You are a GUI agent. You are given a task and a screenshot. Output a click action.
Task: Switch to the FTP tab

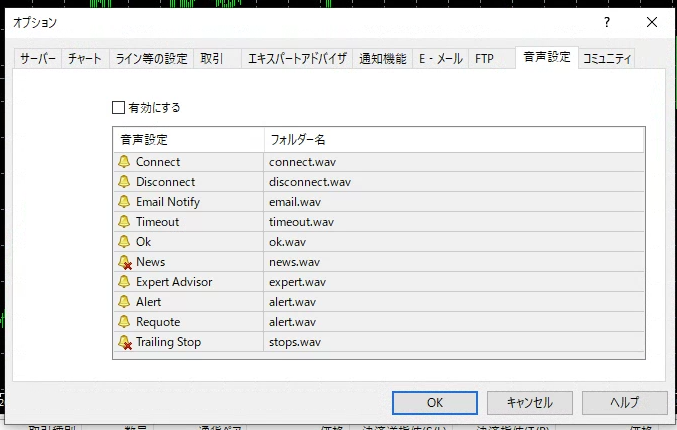[x=492, y=59]
